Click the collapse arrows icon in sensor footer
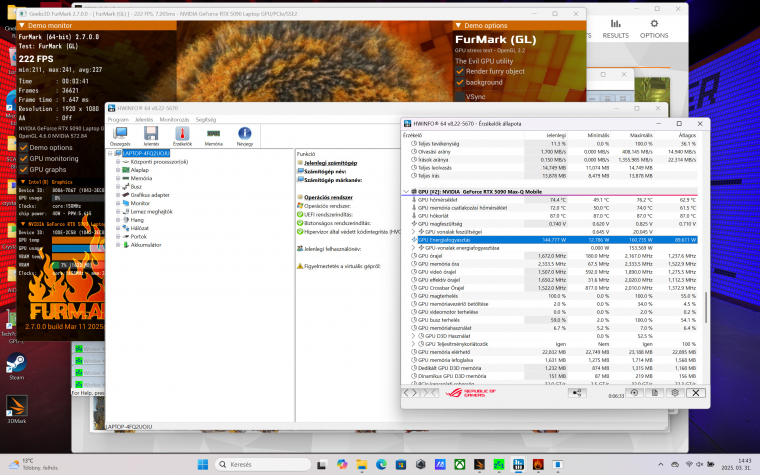This screenshot has height=475, width=760. pos(429,393)
